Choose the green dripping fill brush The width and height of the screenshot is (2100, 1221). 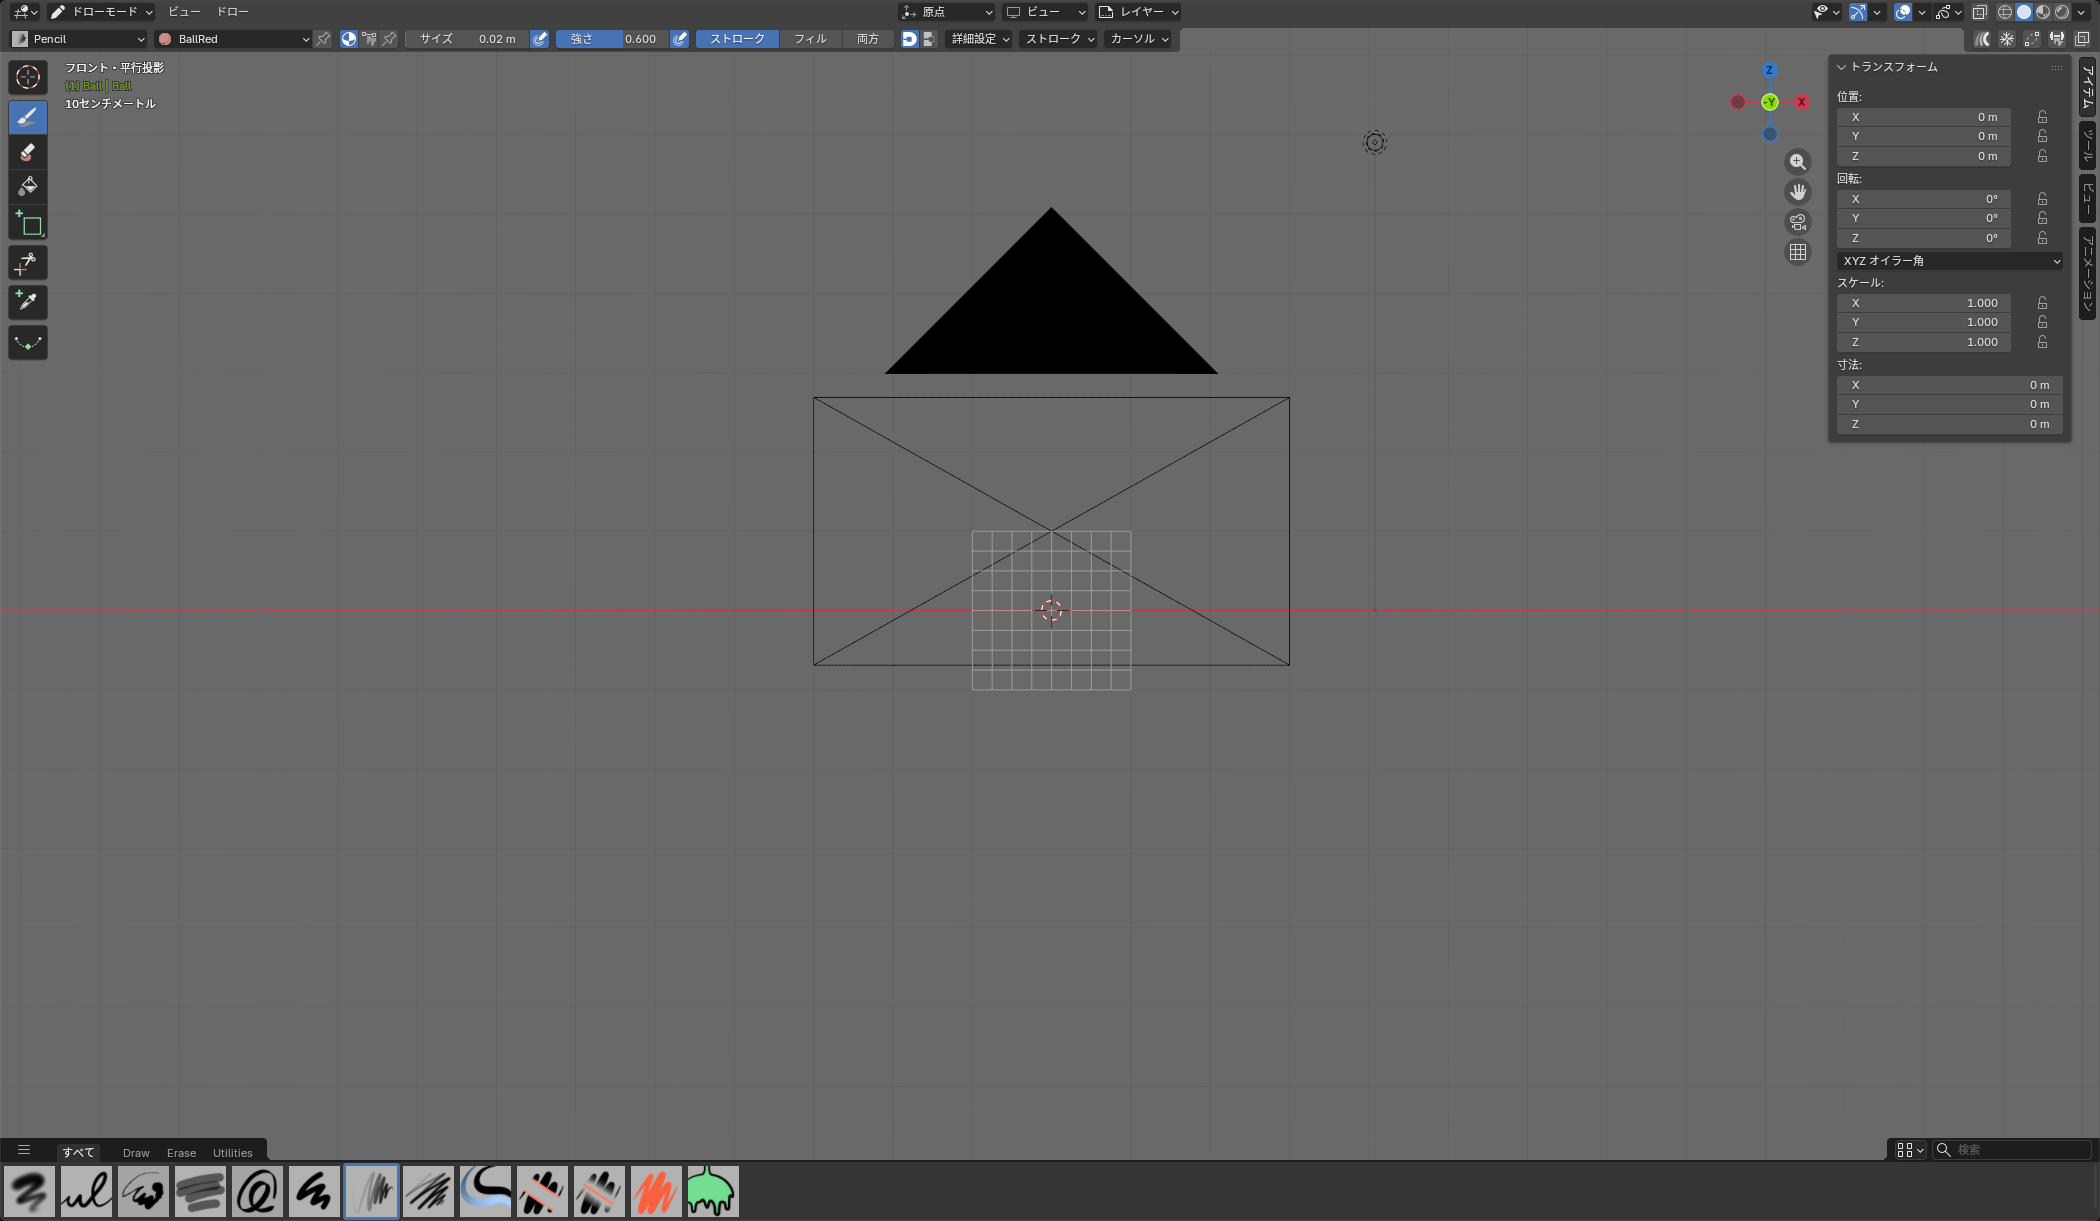712,1191
